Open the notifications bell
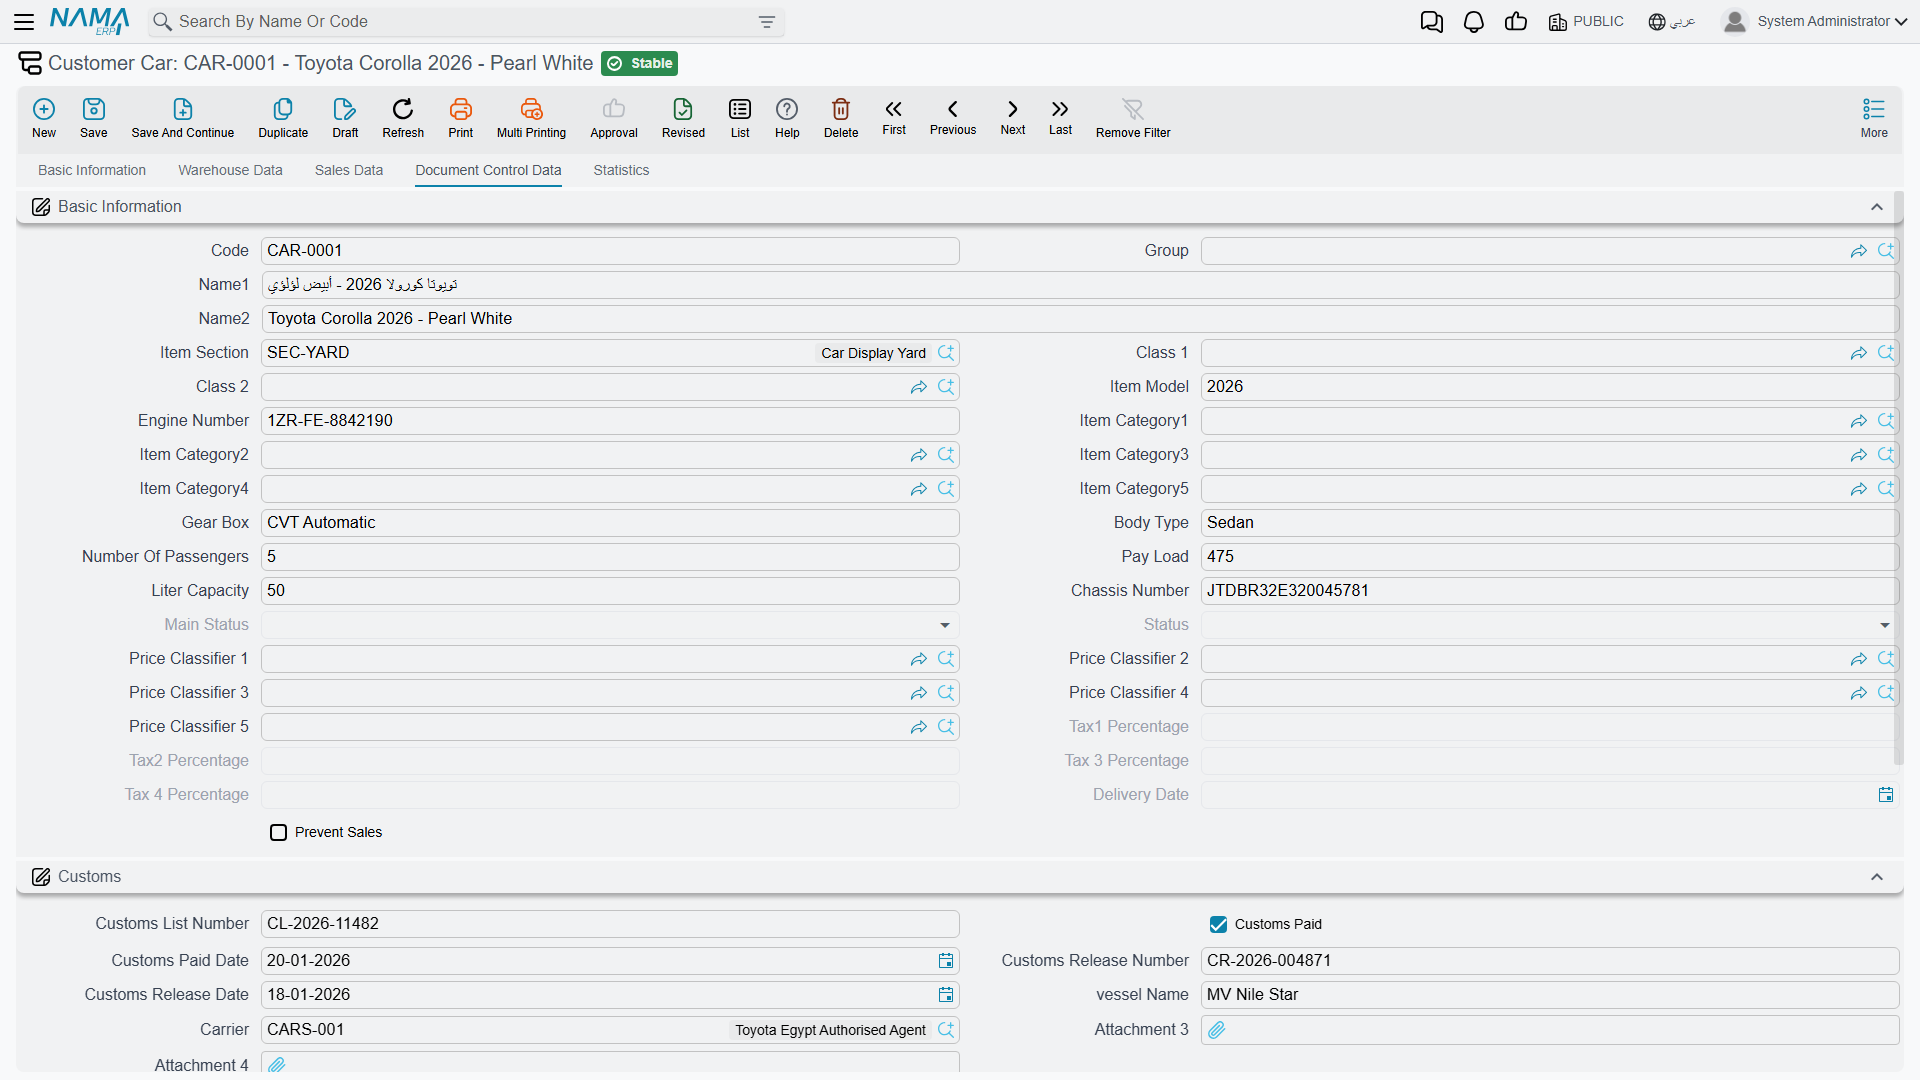 coord(1474,22)
